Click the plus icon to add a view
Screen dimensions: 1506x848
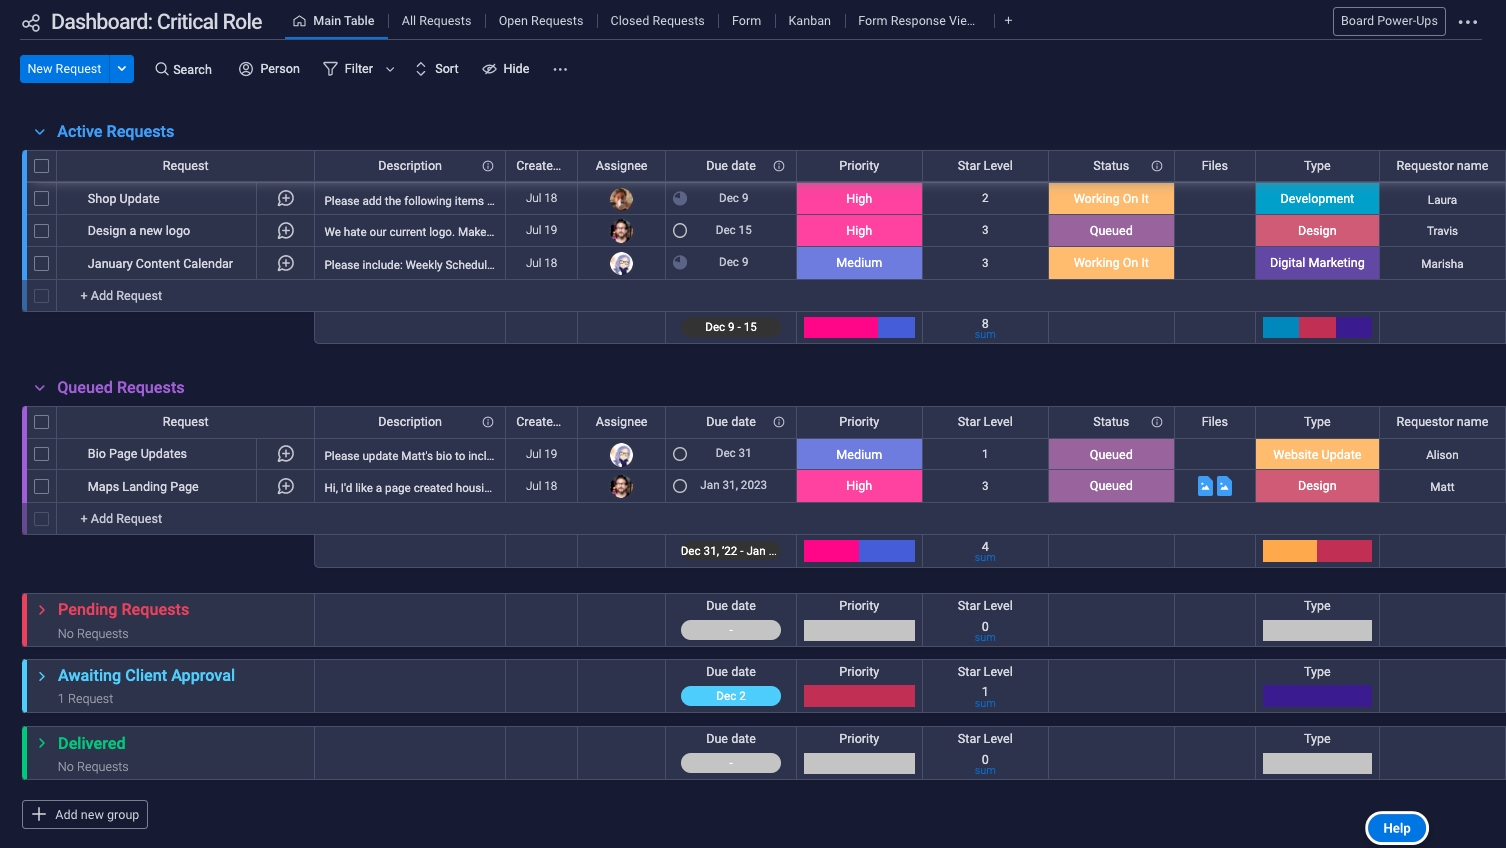pyautogui.click(x=1008, y=21)
